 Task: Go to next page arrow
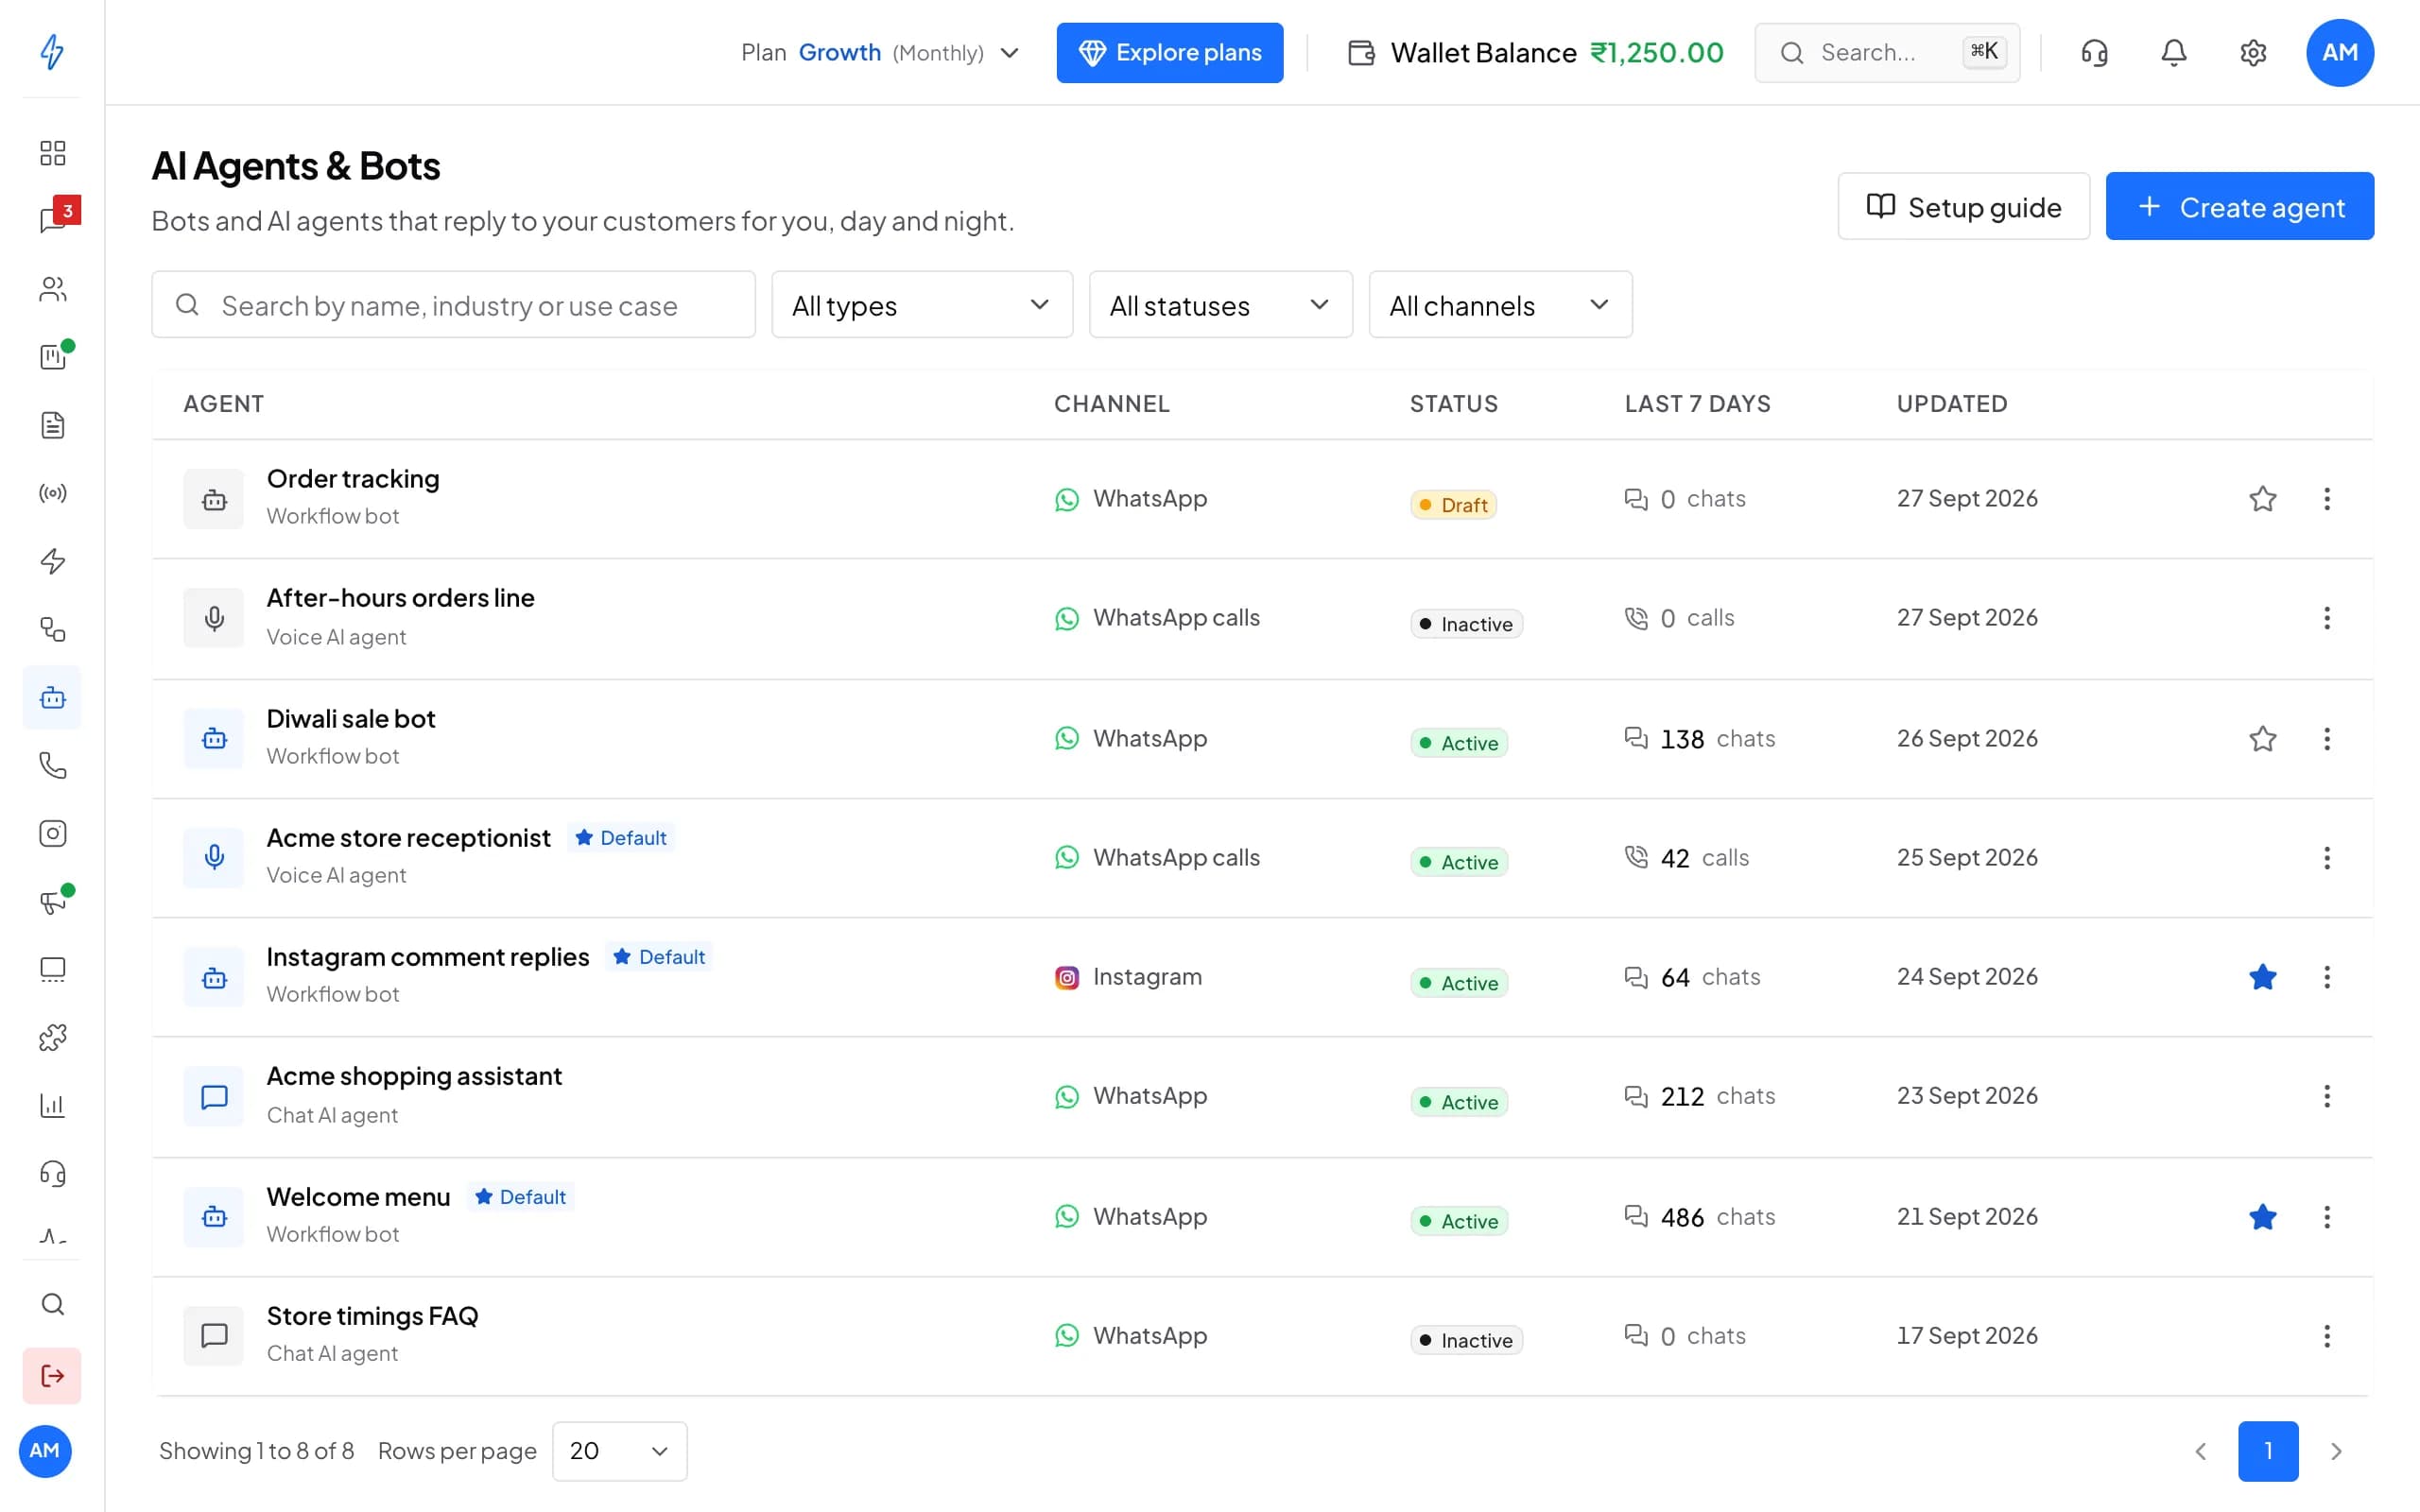click(2336, 1451)
